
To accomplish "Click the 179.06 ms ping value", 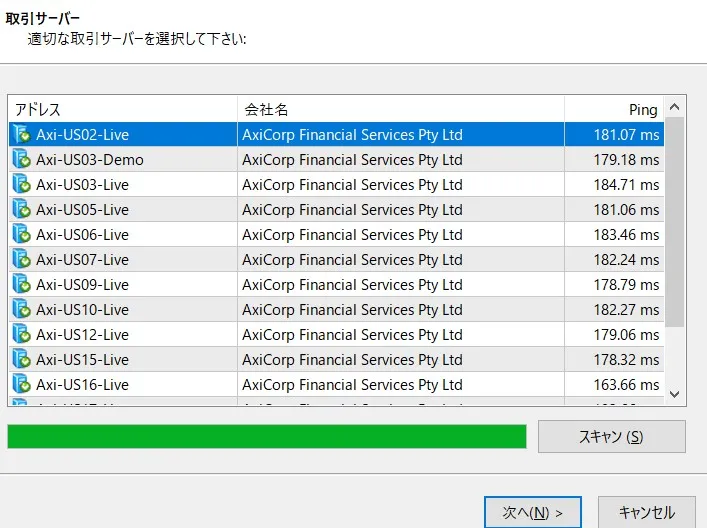I will pos(626,335).
